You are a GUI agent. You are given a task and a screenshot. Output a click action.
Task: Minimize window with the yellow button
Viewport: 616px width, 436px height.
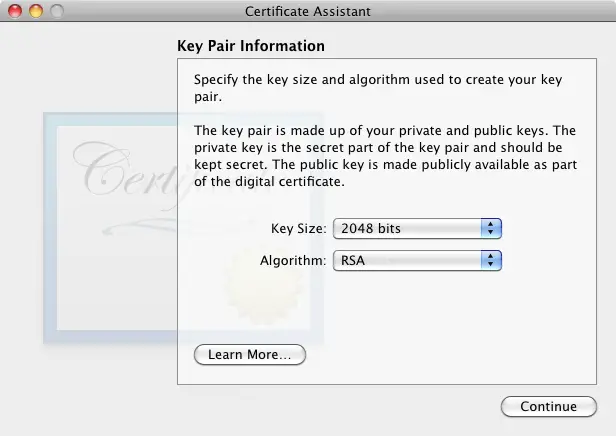tap(35, 12)
